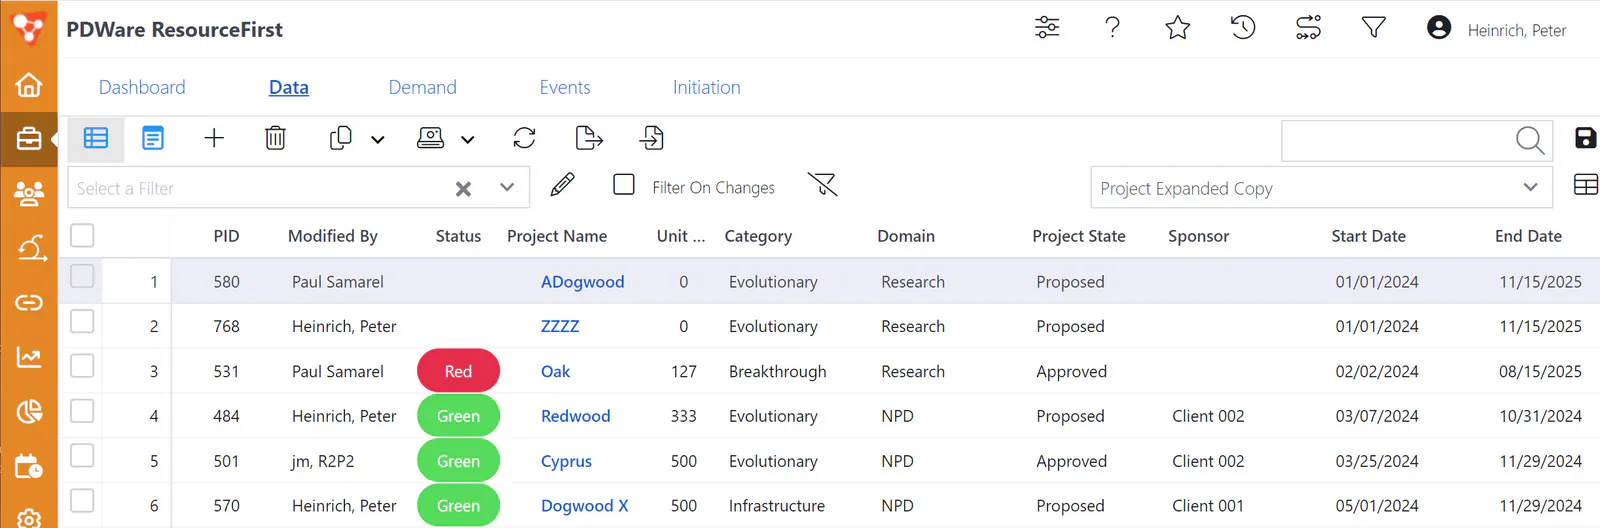Click the favorites star icon
Viewport: 1600px width, 528px height.
(1178, 27)
